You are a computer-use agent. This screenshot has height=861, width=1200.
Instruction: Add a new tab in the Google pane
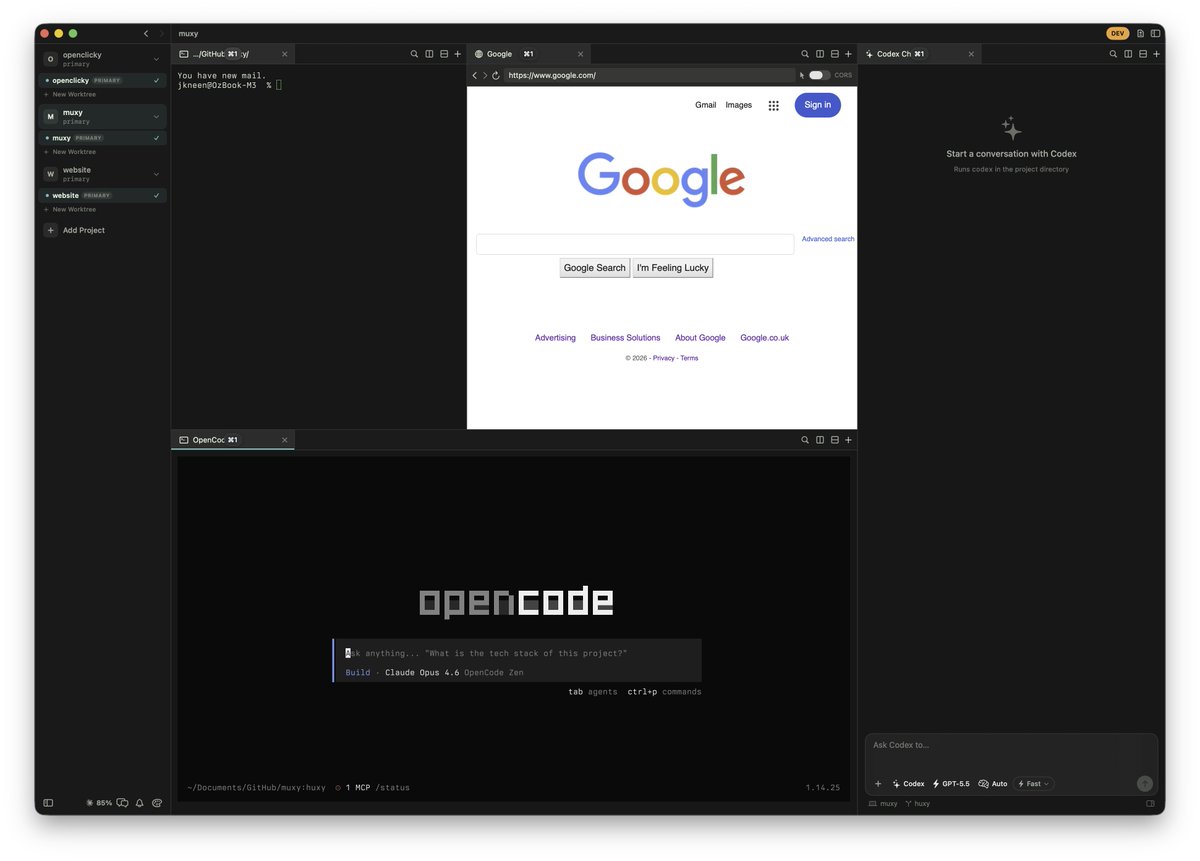(x=849, y=54)
